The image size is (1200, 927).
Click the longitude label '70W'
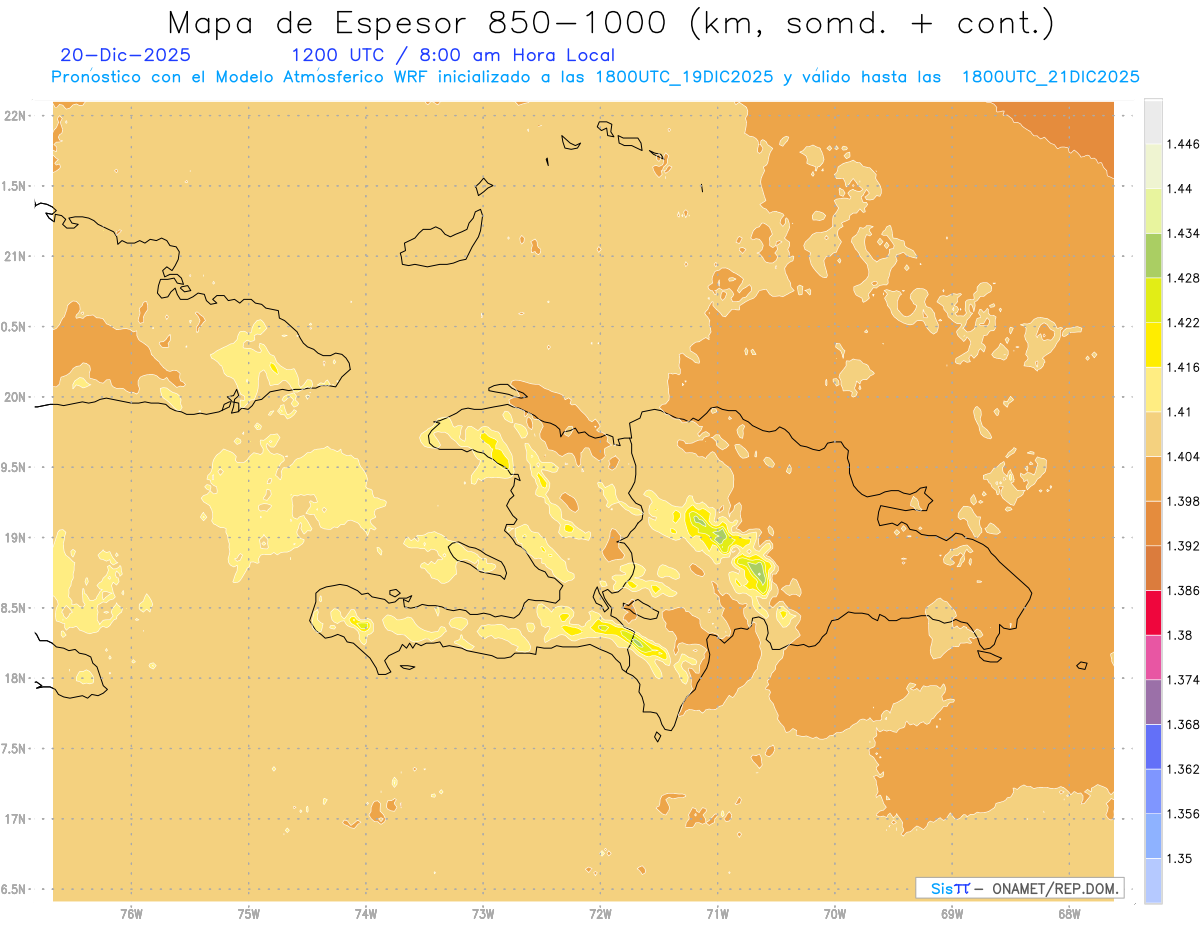tap(835, 914)
